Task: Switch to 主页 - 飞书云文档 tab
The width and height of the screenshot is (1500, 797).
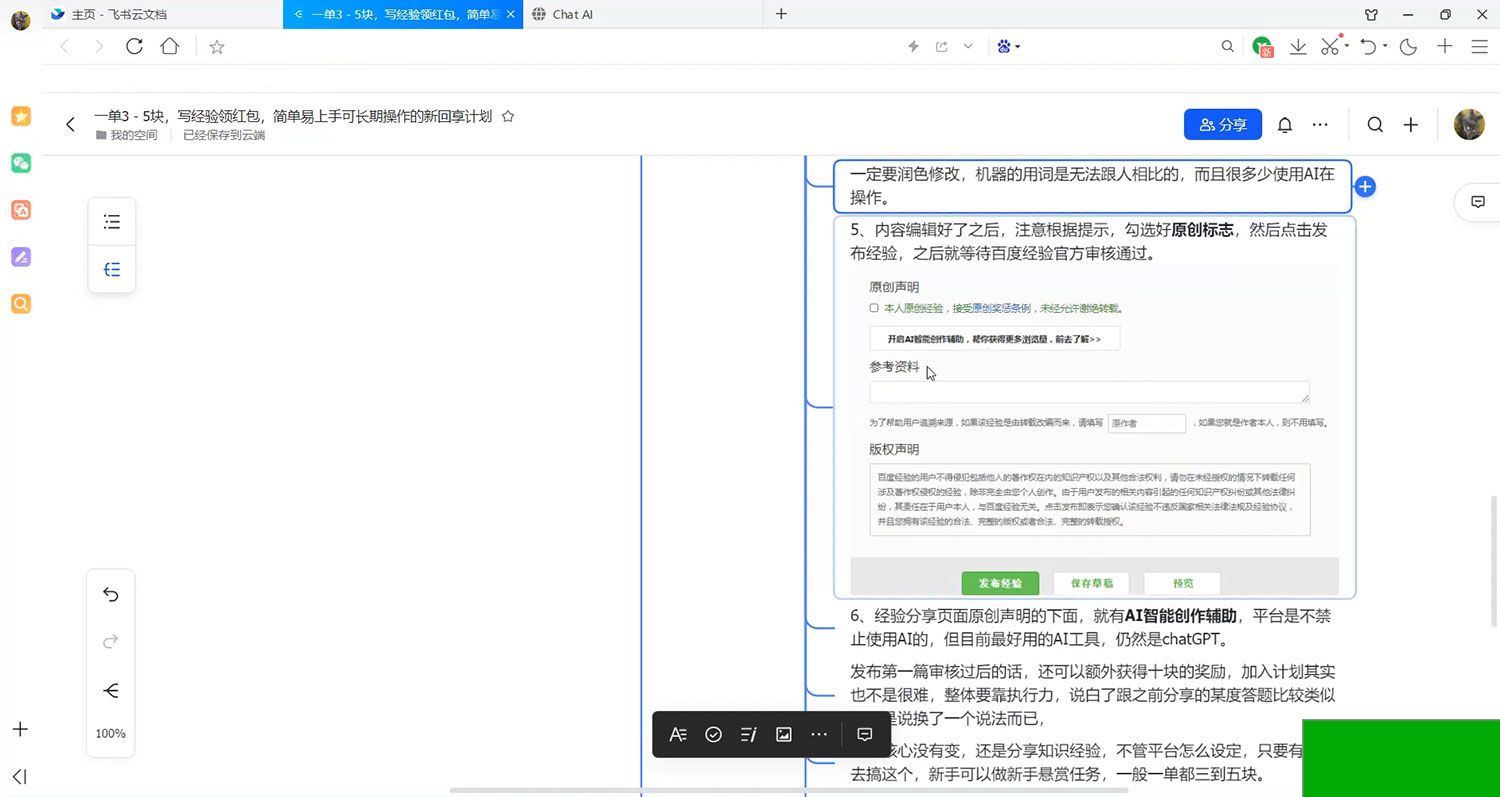Action: click(x=119, y=14)
